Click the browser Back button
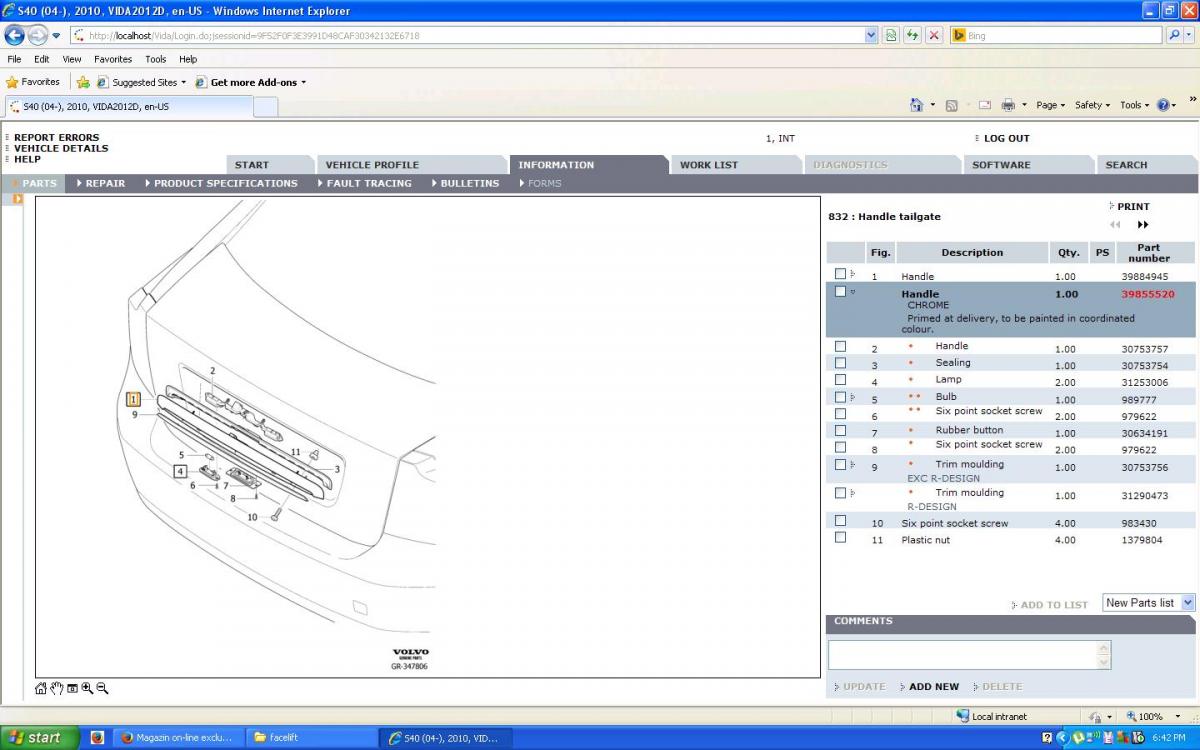1200x750 pixels. click(x=15, y=35)
